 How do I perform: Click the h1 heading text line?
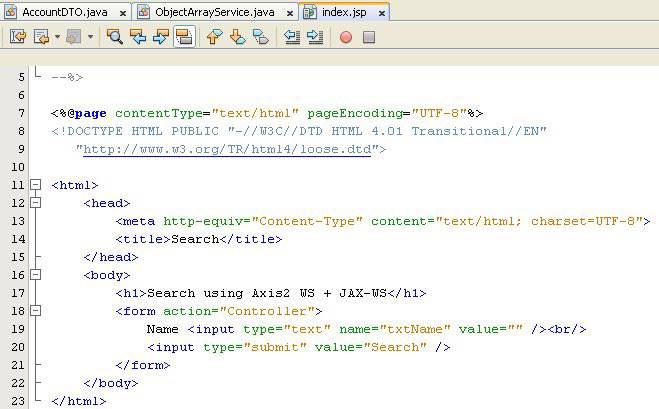[271, 293]
